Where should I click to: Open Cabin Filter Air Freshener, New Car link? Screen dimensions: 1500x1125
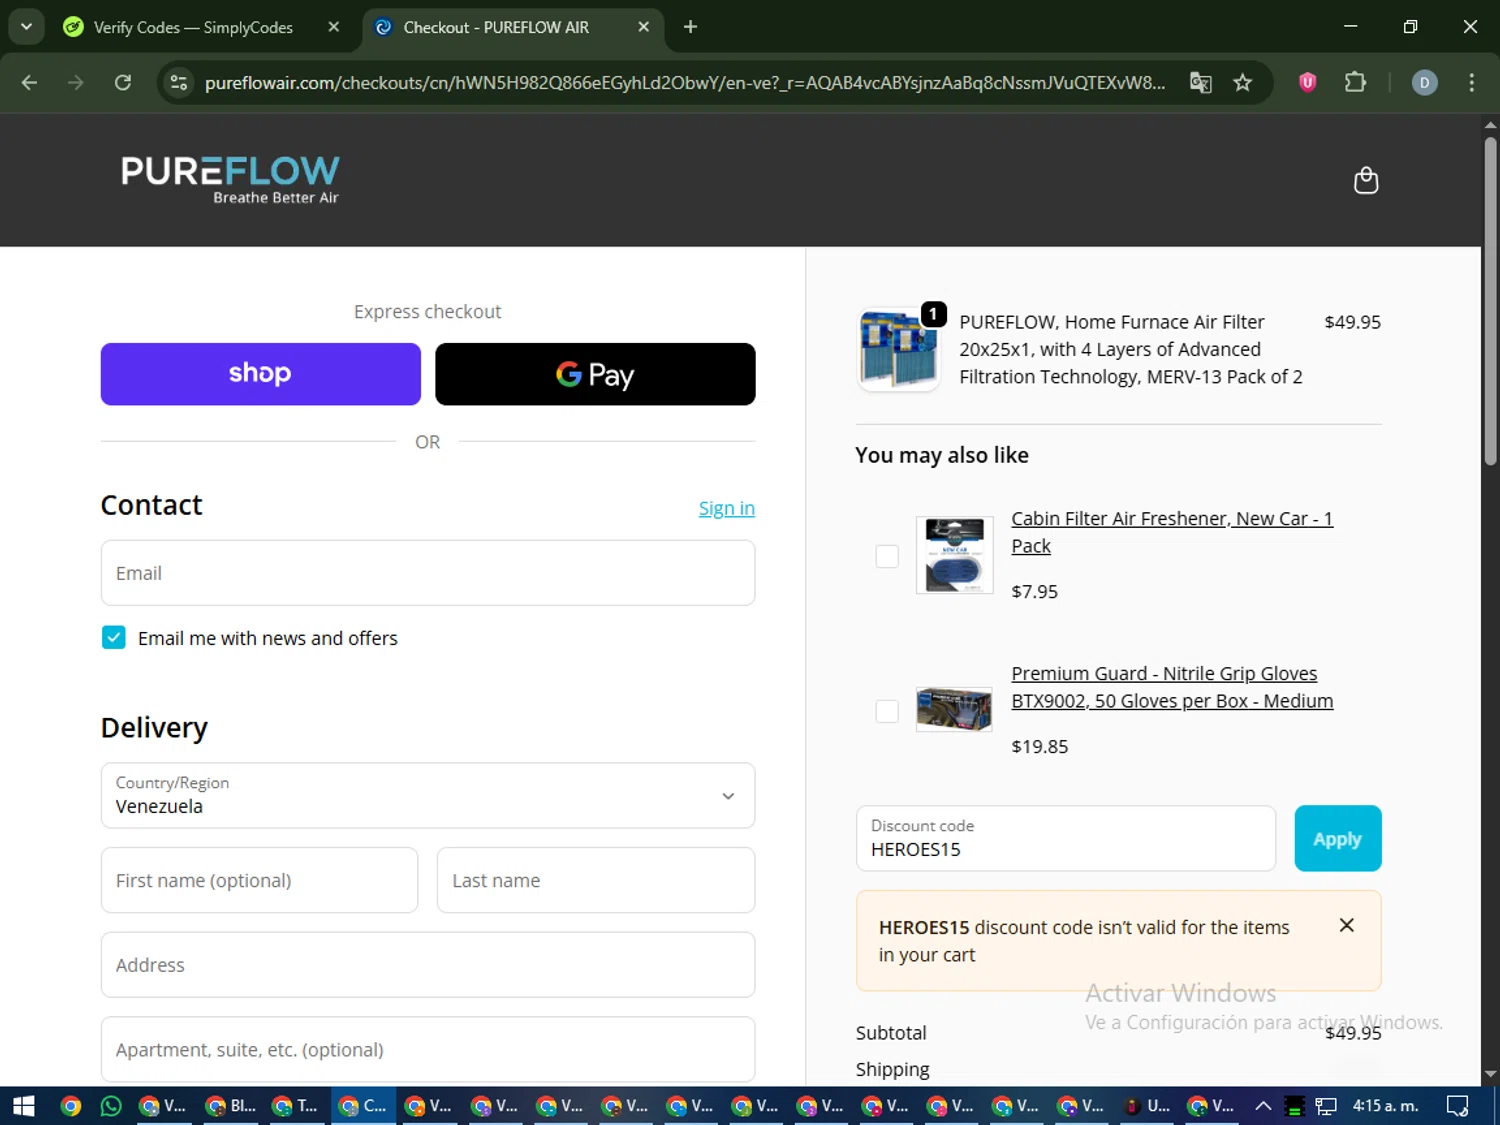coord(1172,532)
